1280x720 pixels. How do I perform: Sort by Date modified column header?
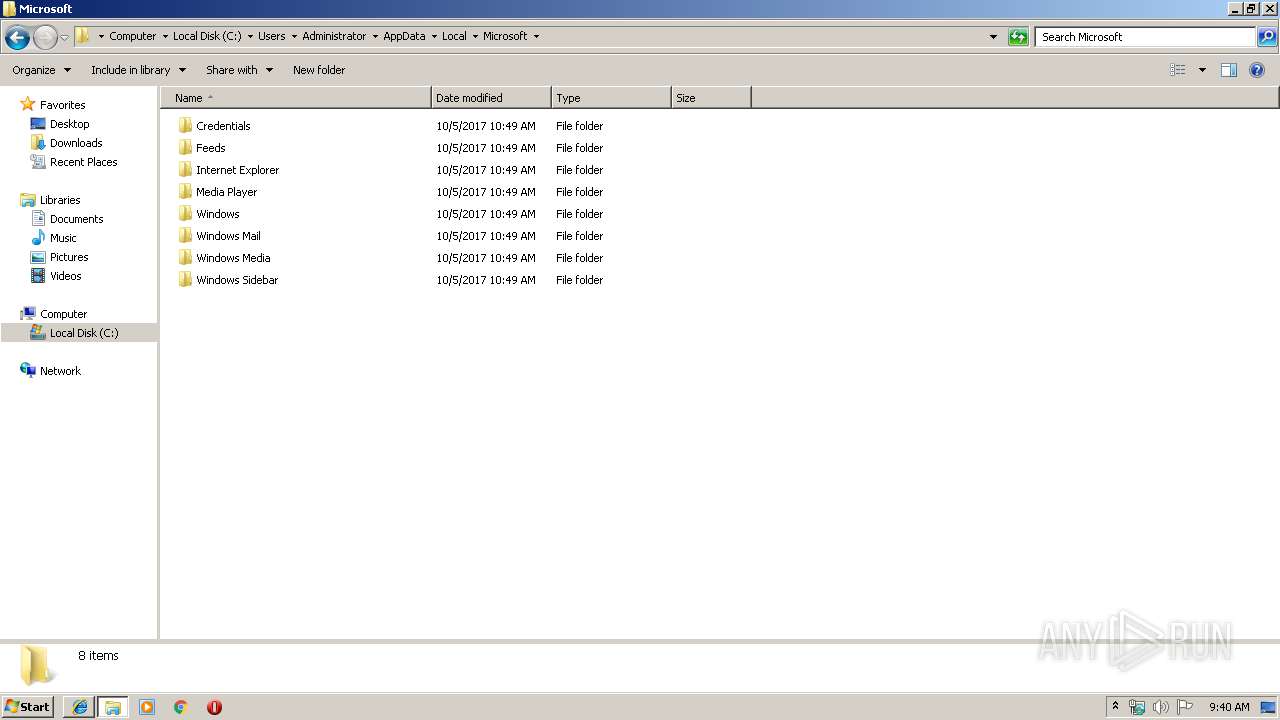tap(491, 98)
